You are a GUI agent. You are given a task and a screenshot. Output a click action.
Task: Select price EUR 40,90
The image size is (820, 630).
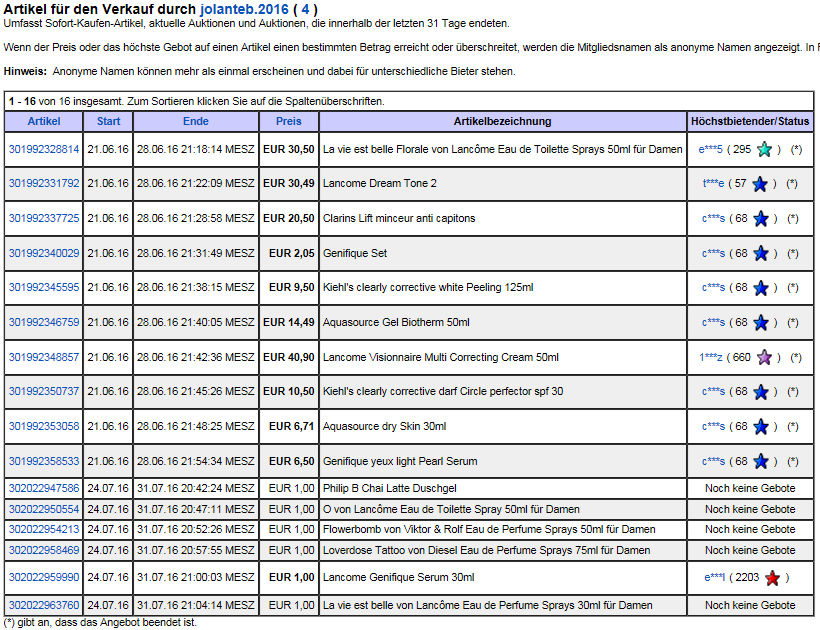(x=289, y=358)
